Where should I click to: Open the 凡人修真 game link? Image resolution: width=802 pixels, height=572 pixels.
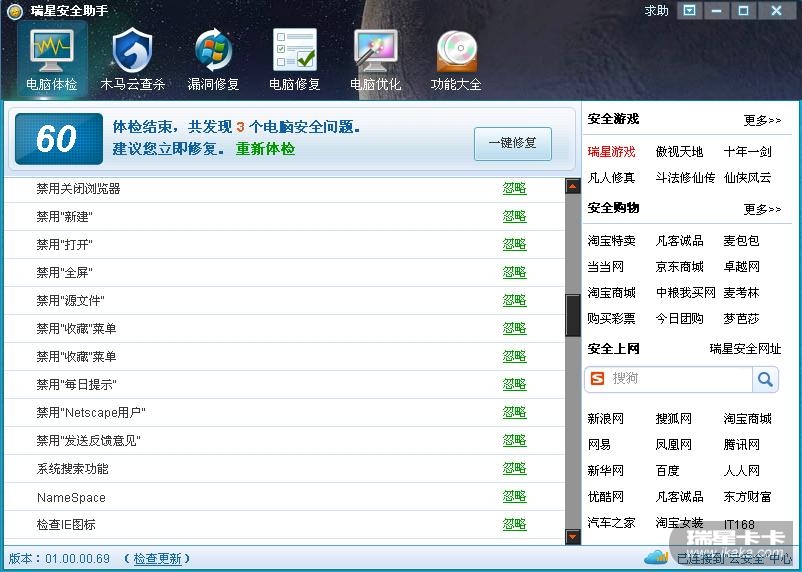(x=611, y=178)
